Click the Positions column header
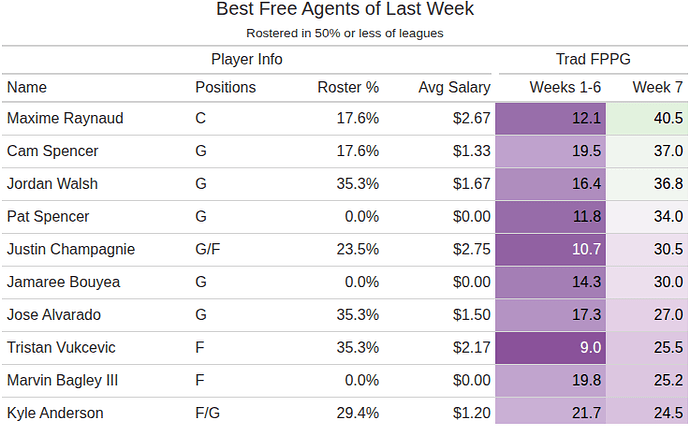The width and height of the screenshot is (690, 447). coord(225,87)
